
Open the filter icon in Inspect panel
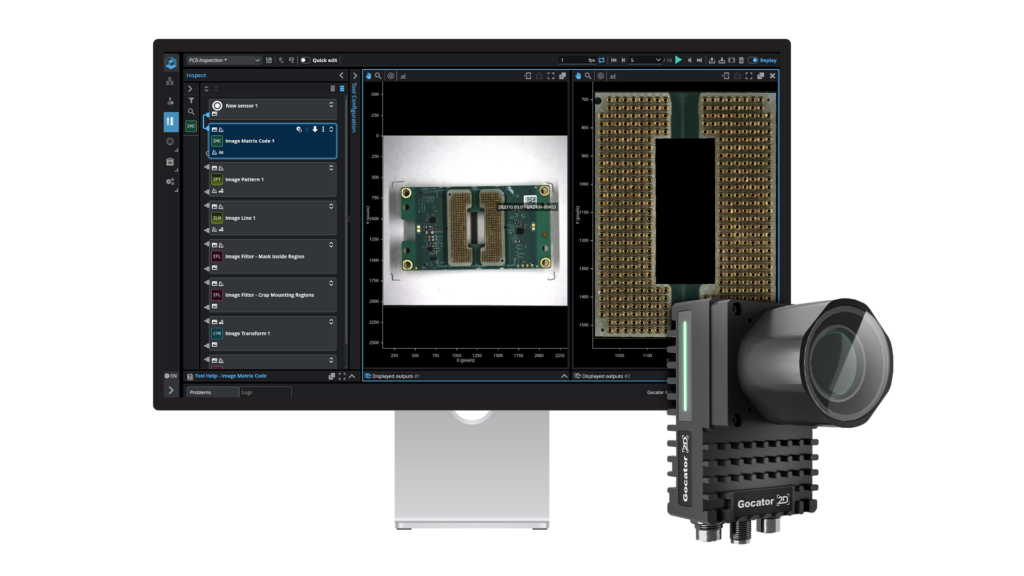(191, 100)
